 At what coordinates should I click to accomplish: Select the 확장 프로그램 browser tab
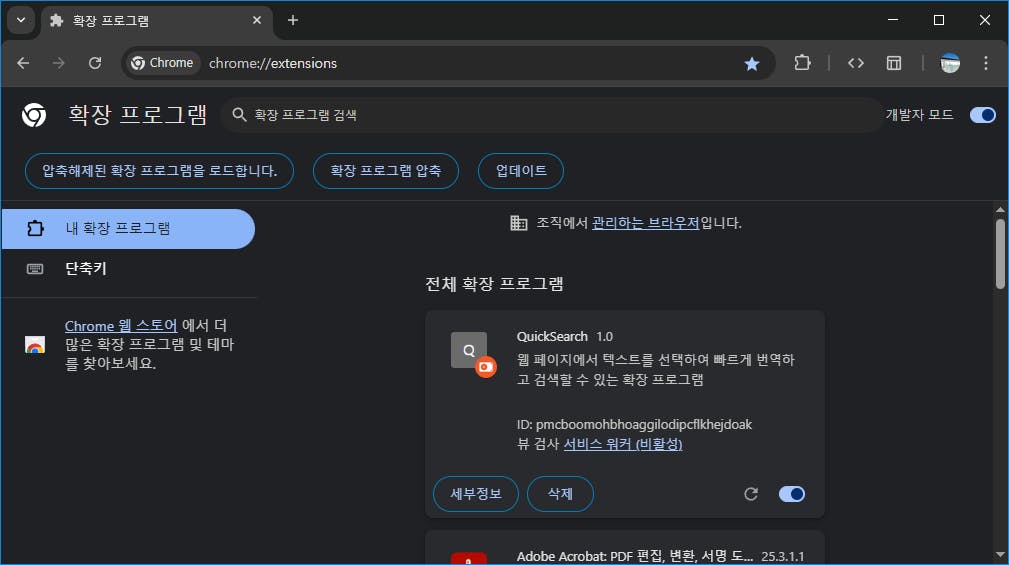156,21
